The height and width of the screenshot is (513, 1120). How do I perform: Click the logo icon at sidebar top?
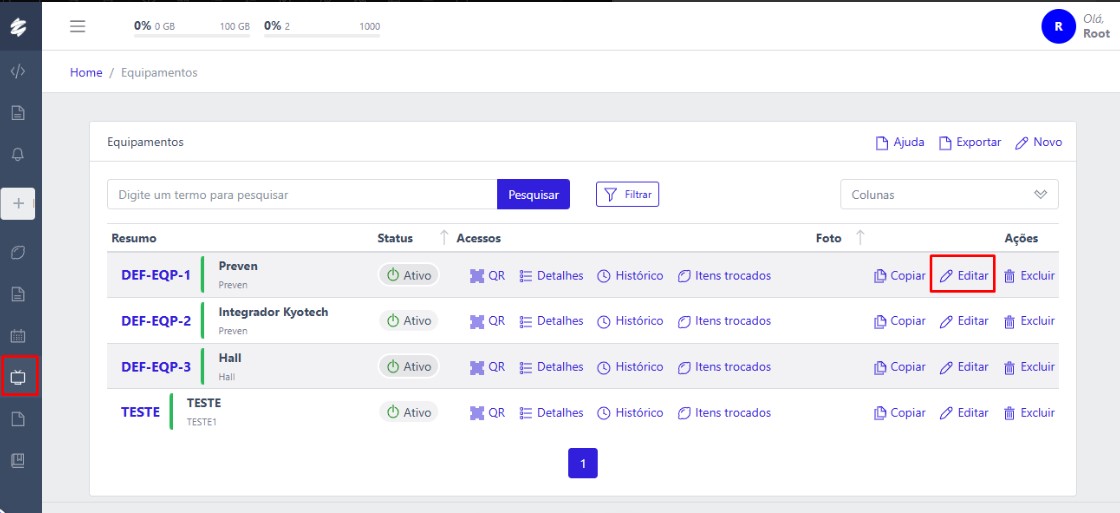[x=18, y=28]
